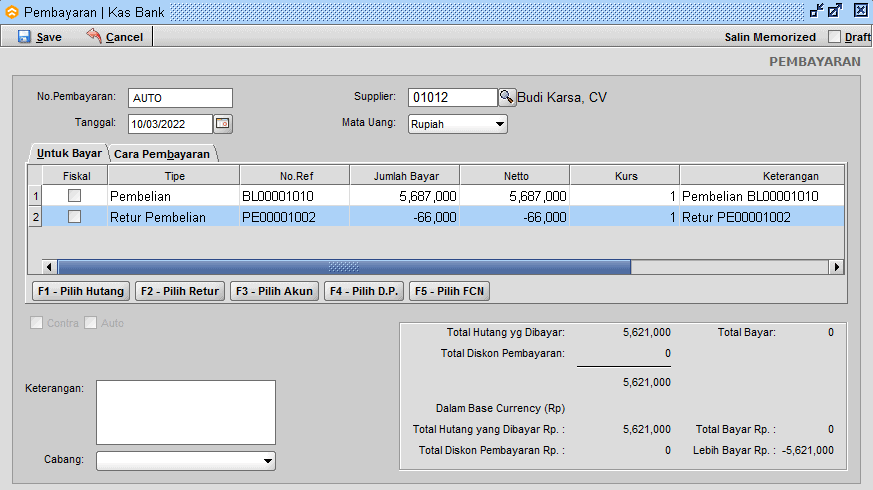Click the Tipe column header
The height and width of the screenshot is (490, 873).
click(x=174, y=176)
